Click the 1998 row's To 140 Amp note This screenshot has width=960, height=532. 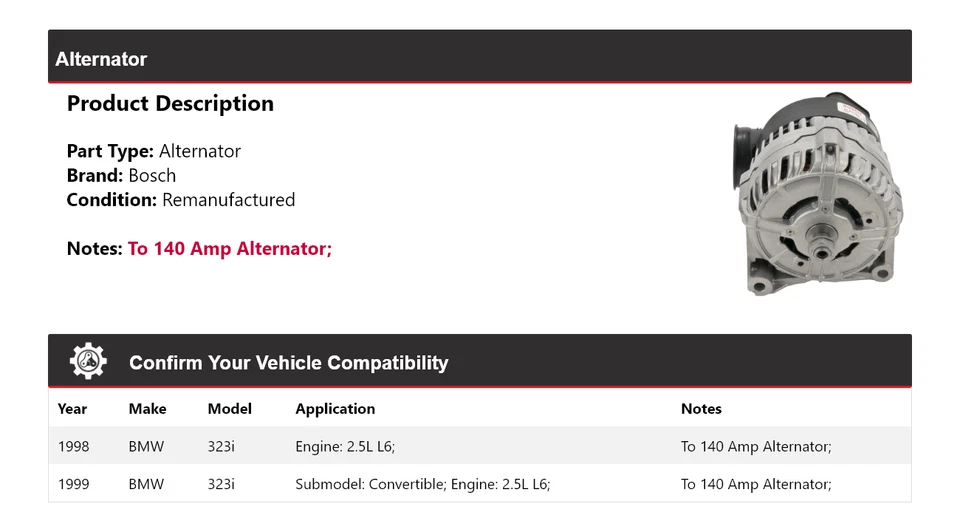(x=756, y=446)
